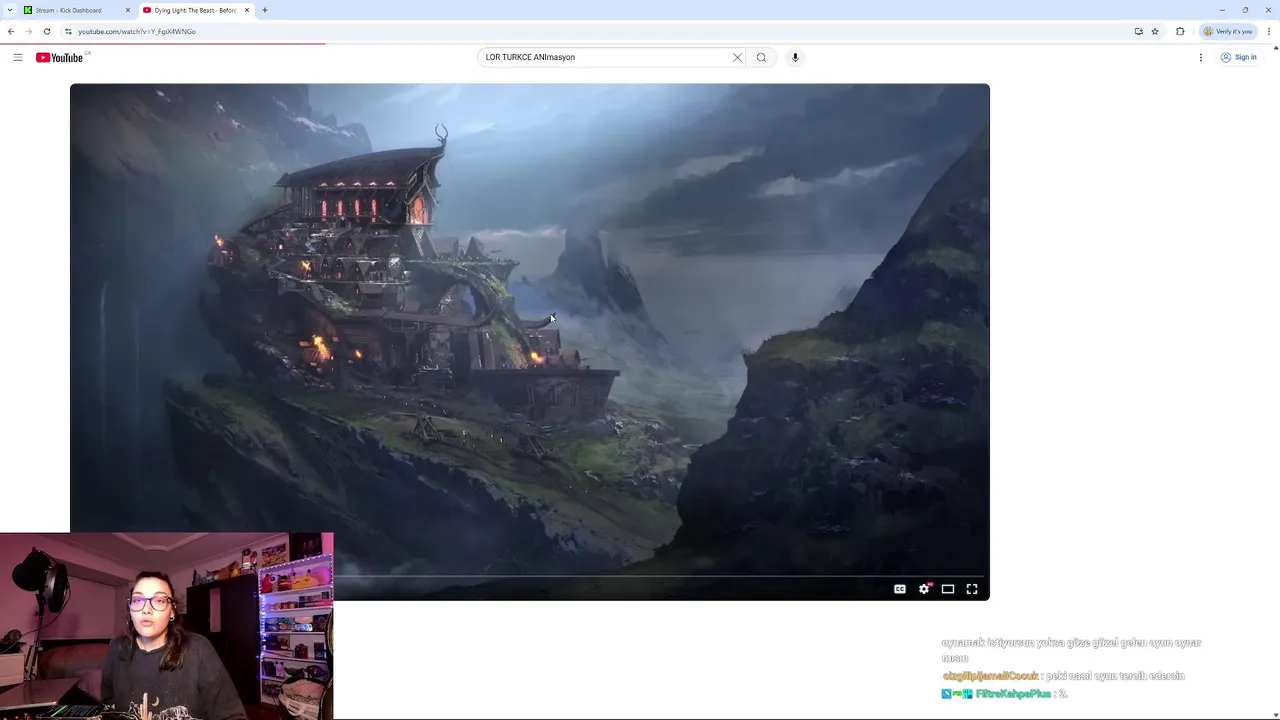Viewport: 1280px width, 720px height.
Task: Go to the YouTube home logo
Action: (x=59, y=57)
